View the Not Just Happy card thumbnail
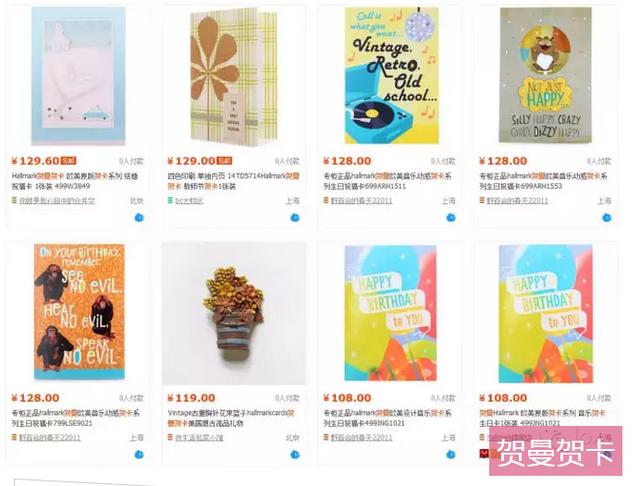Viewport: 640px width, 486px height. click(x=546, y=75)
